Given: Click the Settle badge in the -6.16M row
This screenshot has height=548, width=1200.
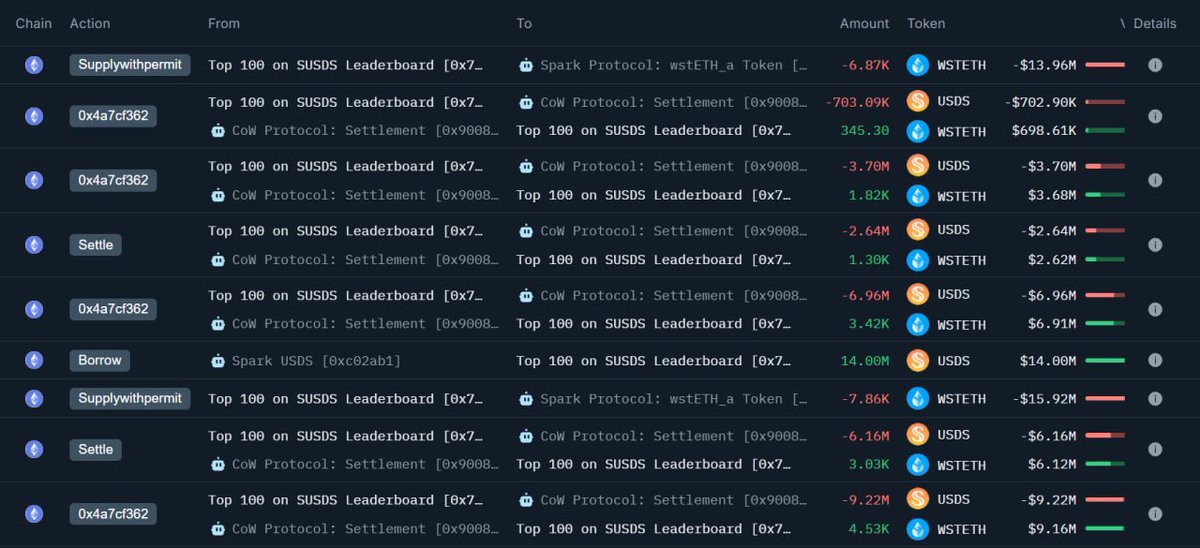Looking at the screenshot, I should [x=96, y=449].
